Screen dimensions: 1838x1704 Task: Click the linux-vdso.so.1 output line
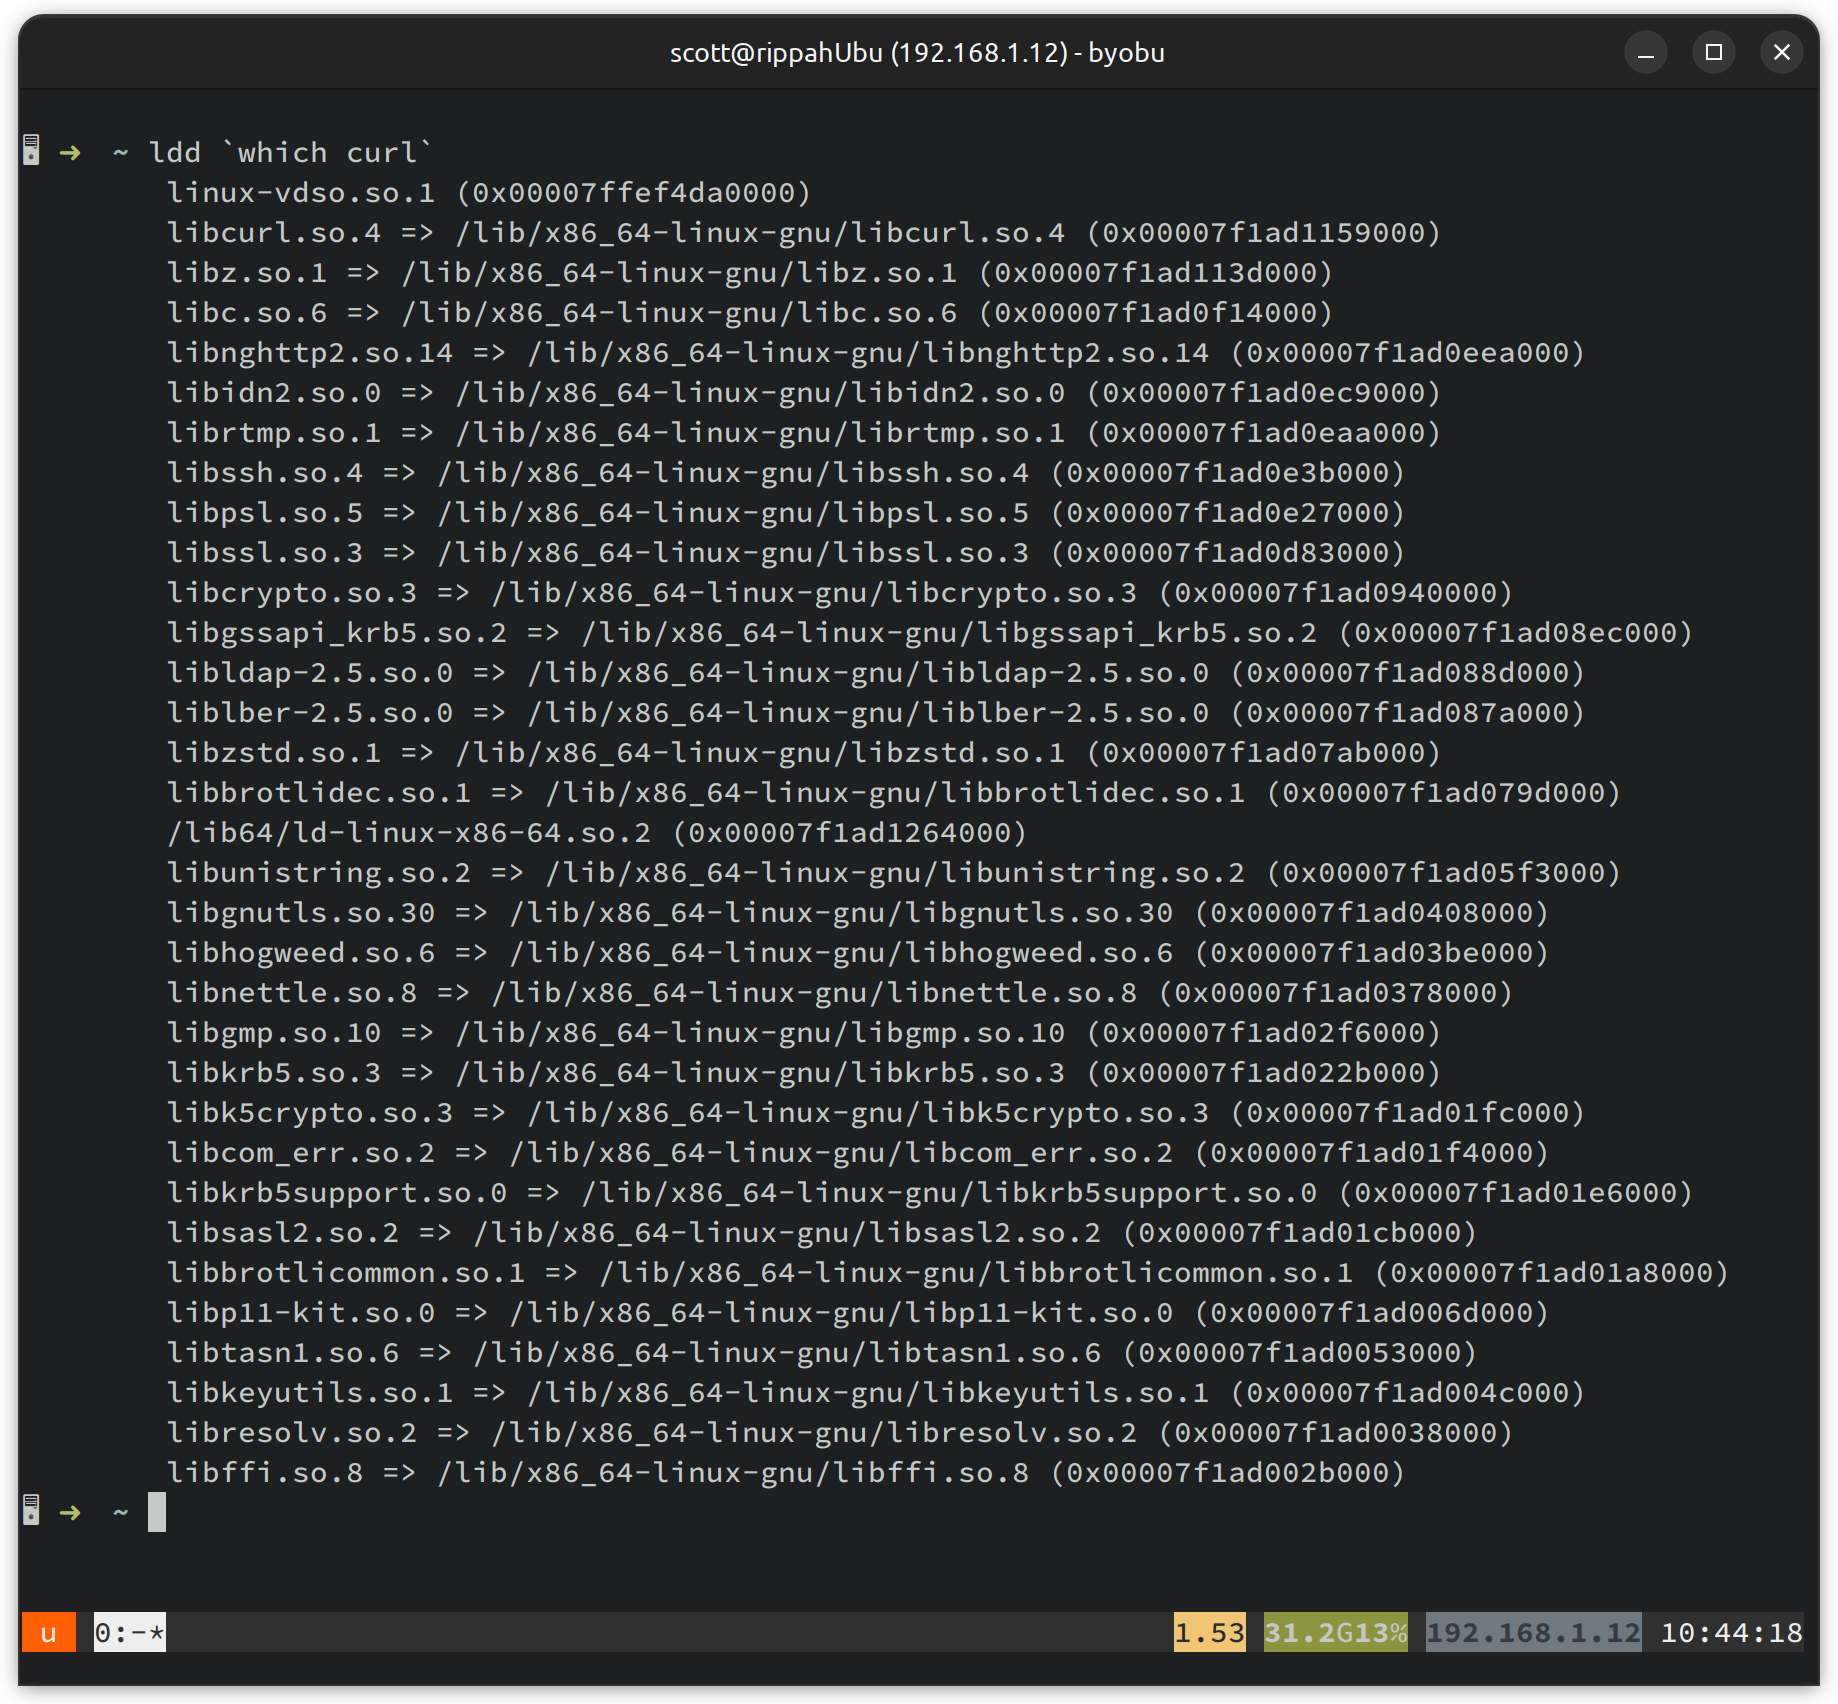pos(300,193)
